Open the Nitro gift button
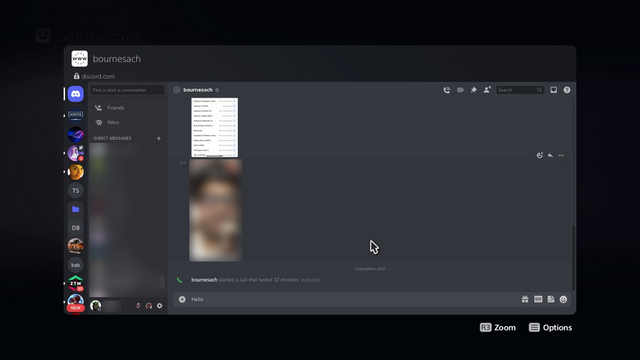This screenshot has width=640, height=360. tap(525, 299)
